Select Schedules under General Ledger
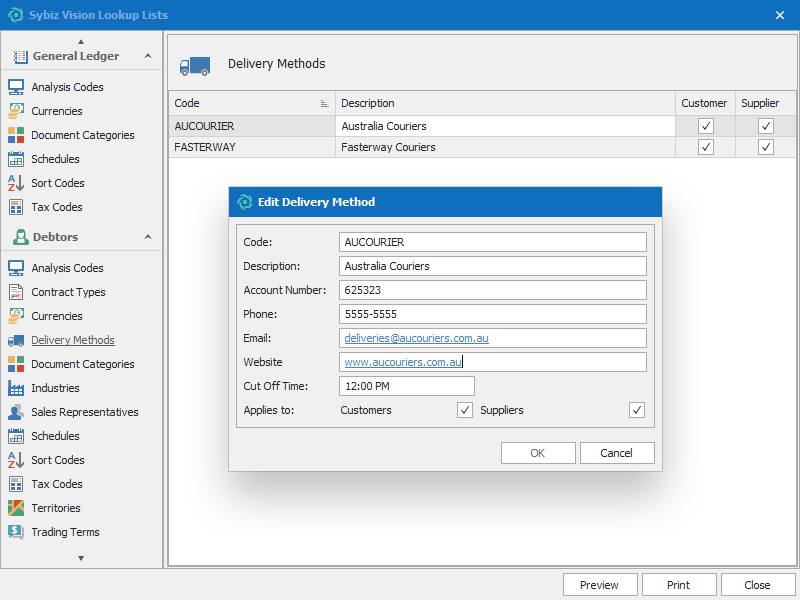800x600 pixels. (x=55, y=159)
